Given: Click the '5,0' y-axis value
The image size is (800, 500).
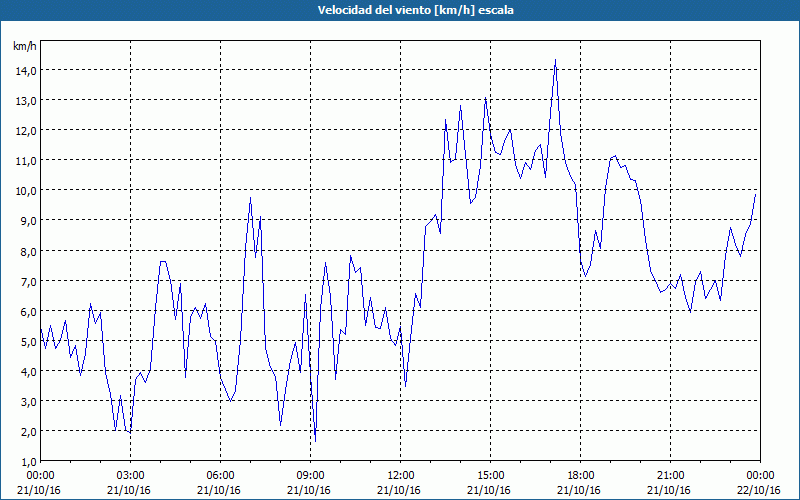Looking at the screenshot, I should tap(28, 341).
